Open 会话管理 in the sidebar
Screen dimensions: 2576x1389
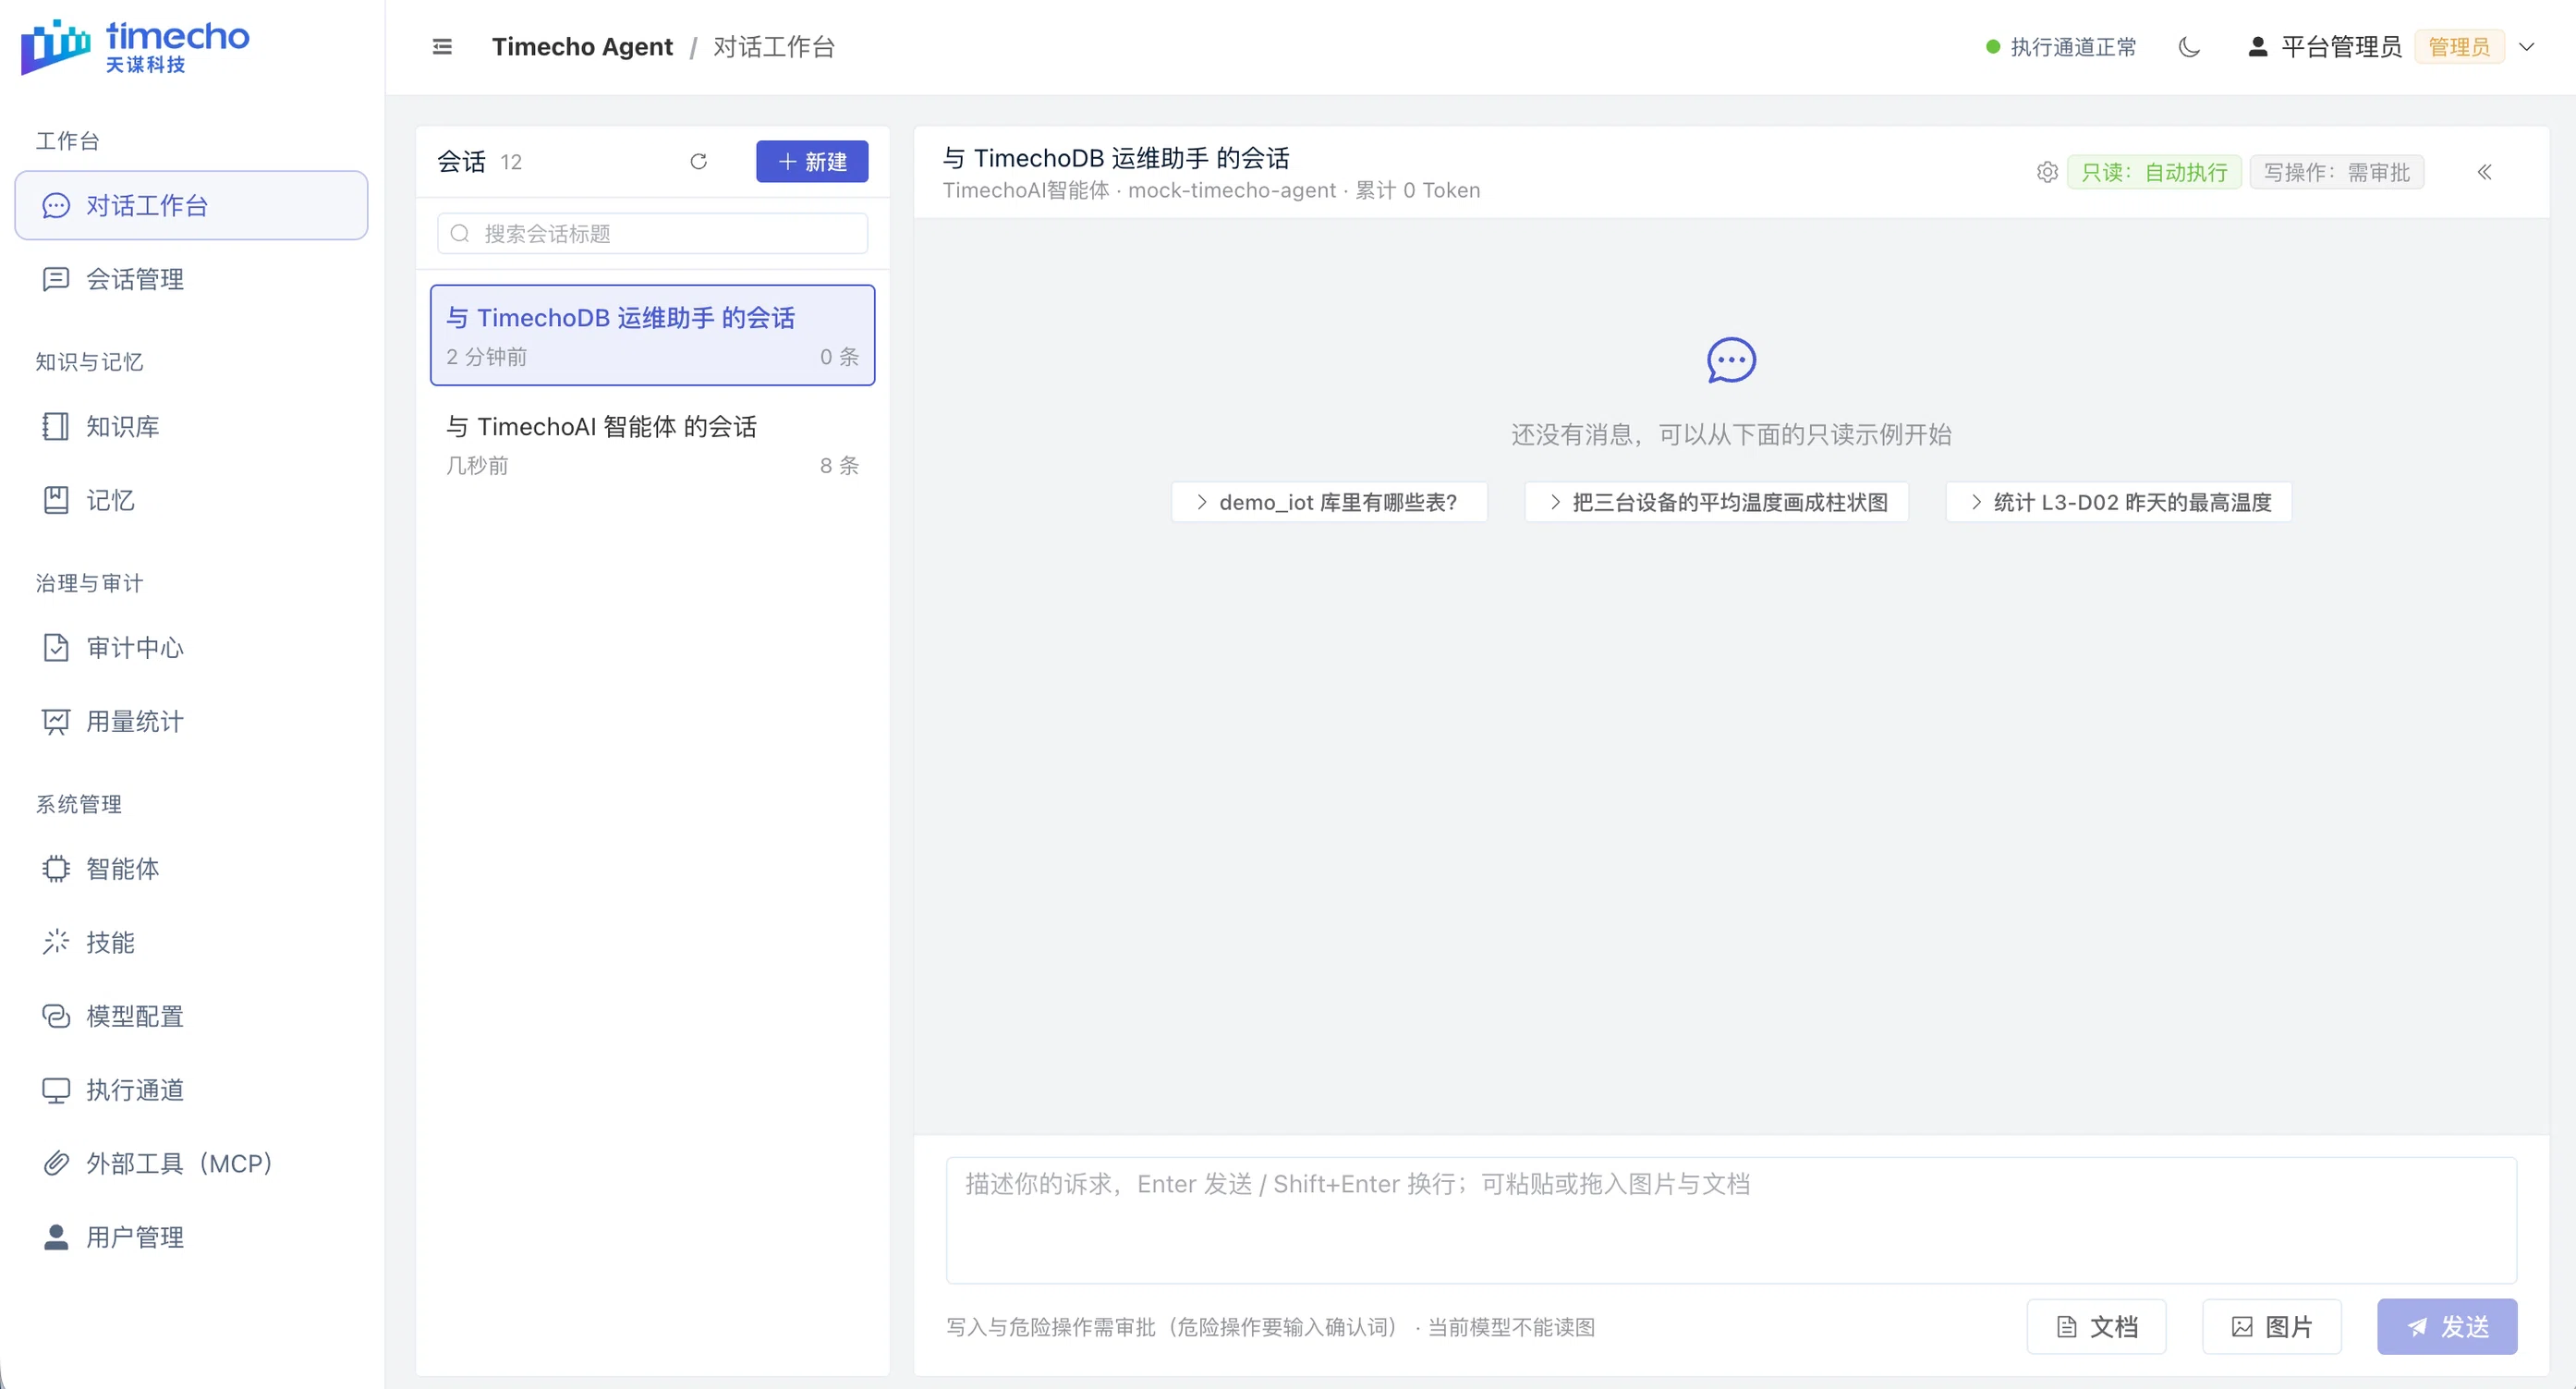(x=191, y=279)
